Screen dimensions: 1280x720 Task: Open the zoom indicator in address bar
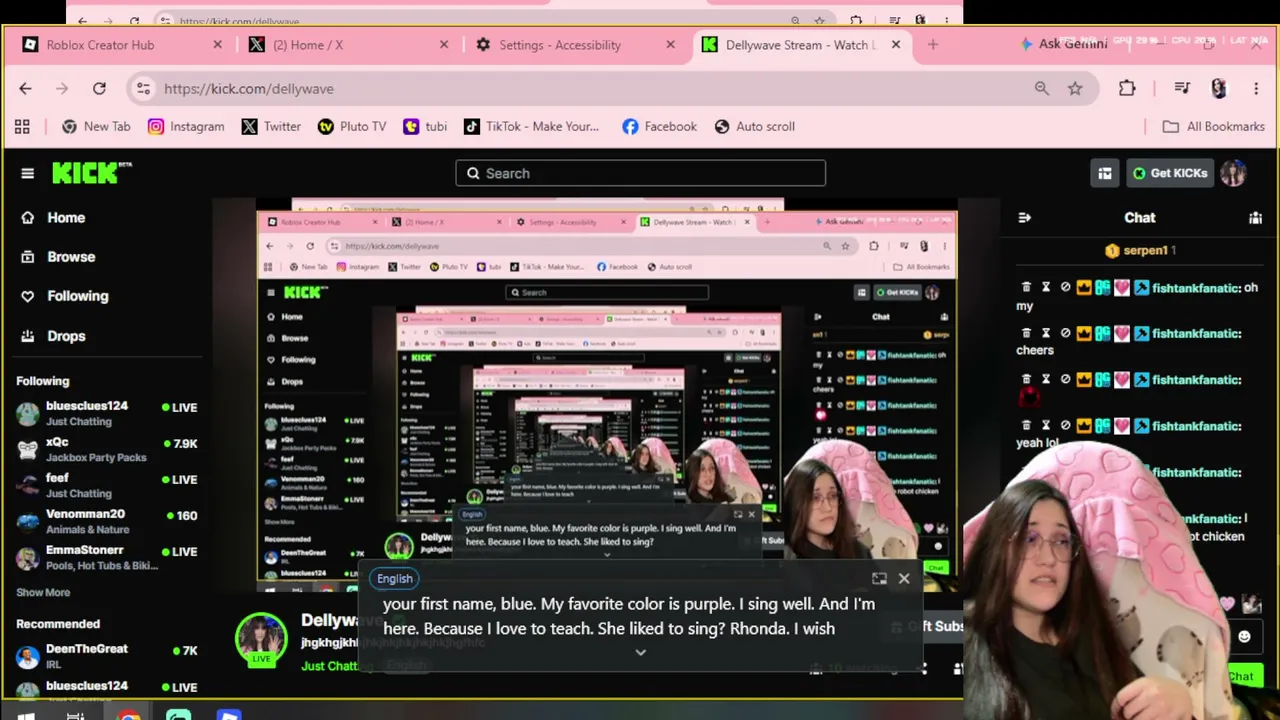[1042, 88]
